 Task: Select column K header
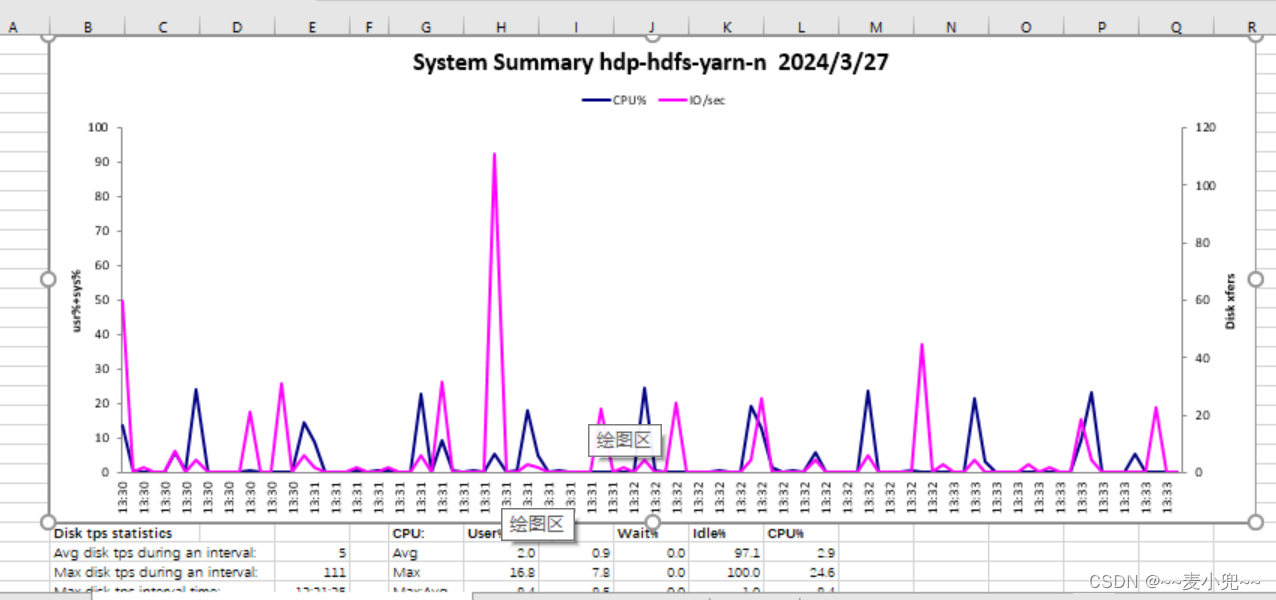coord(726,28)
